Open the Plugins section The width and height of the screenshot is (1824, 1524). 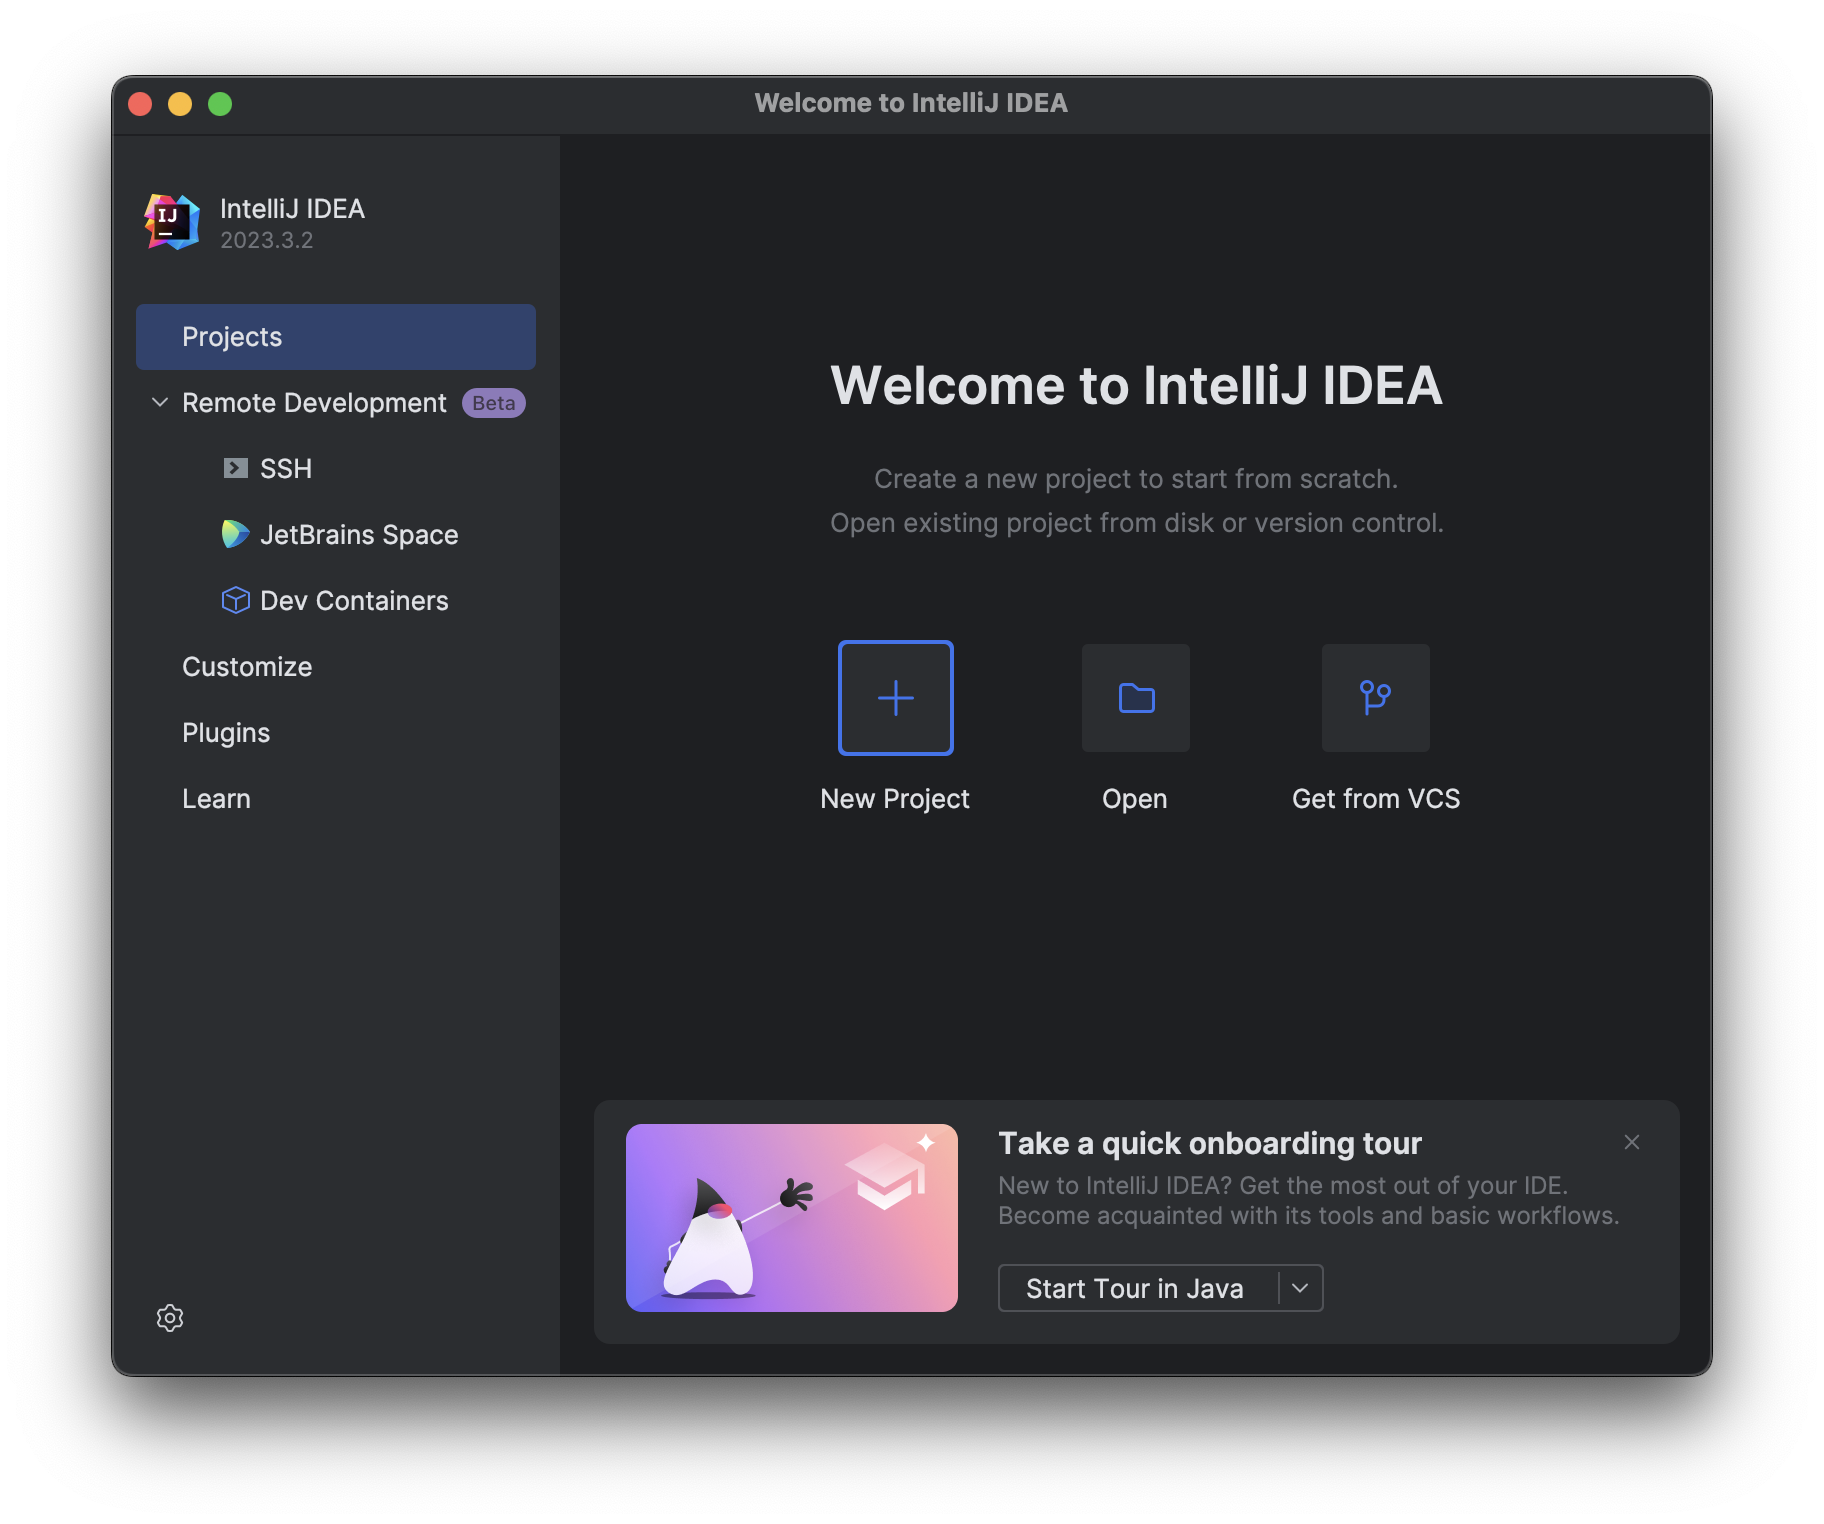226,733
